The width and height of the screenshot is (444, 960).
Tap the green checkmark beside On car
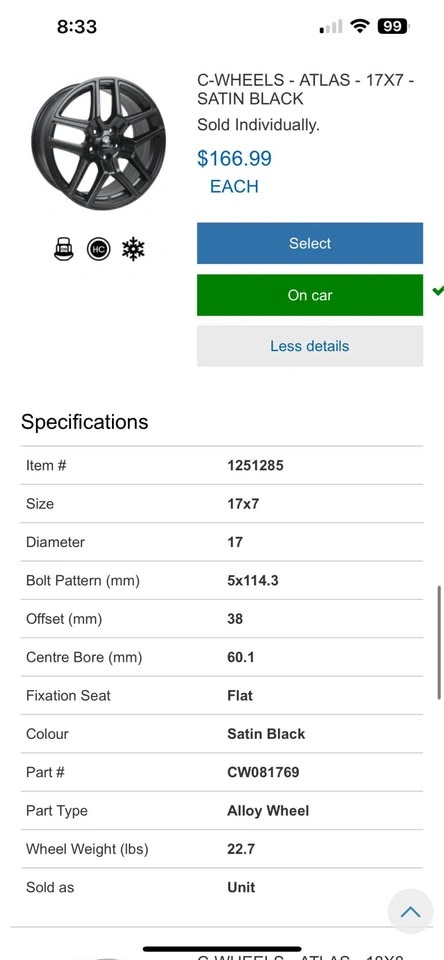click(x=437, y=291)
